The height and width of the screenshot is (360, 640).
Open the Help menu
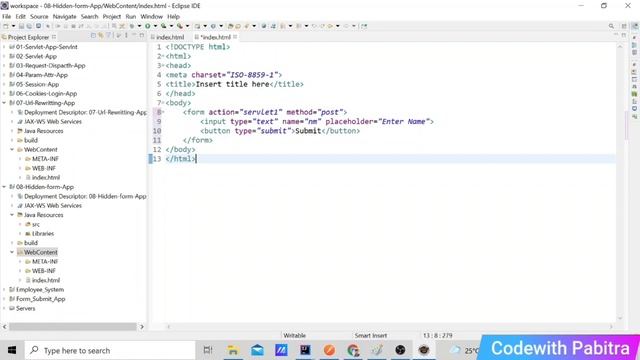[173, 16]
